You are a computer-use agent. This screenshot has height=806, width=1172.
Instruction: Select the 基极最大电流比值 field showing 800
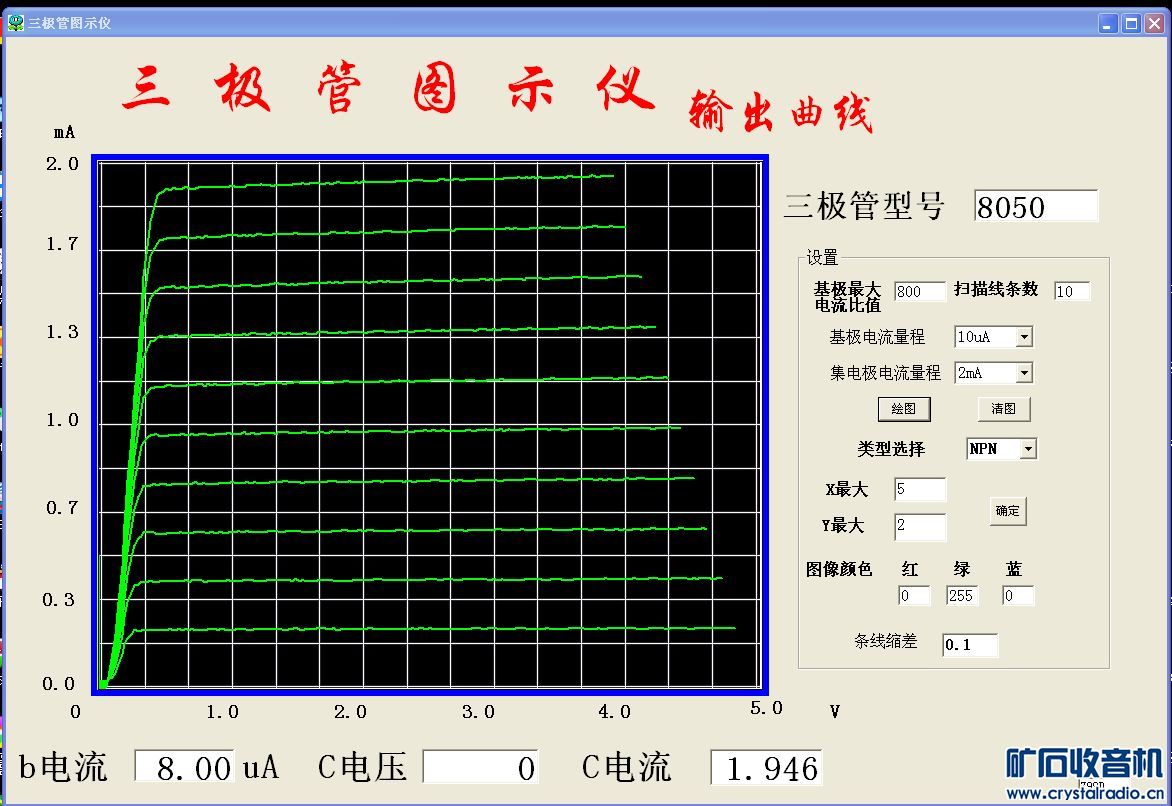(x=919, y=291)
